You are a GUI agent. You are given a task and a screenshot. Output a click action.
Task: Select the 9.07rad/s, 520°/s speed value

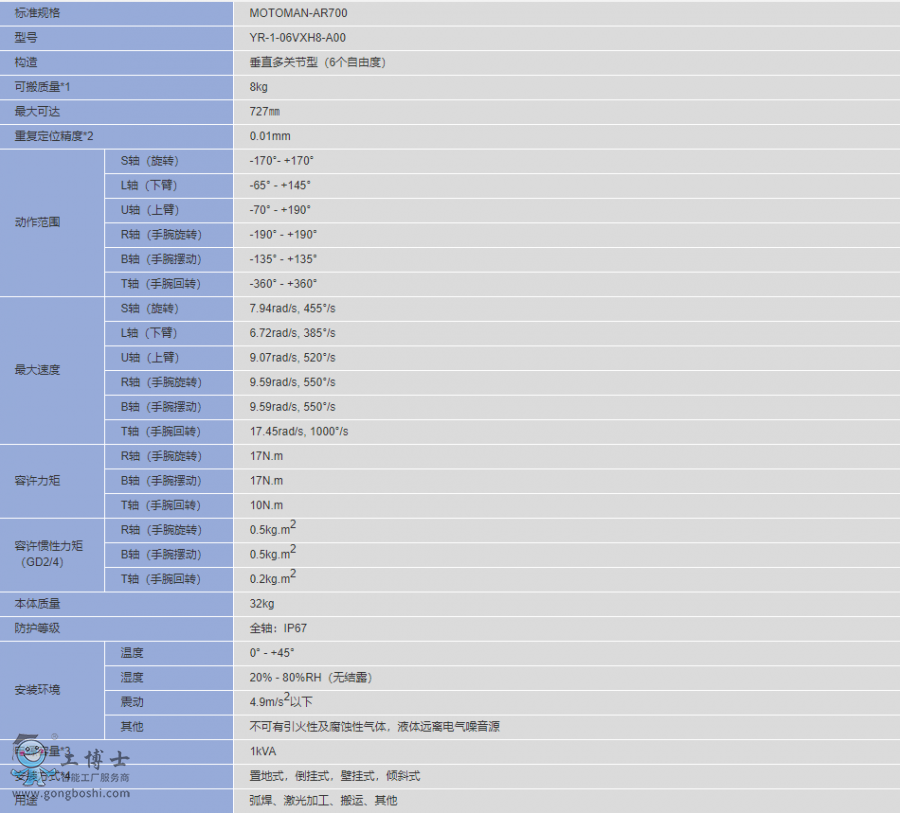(292, 358)
